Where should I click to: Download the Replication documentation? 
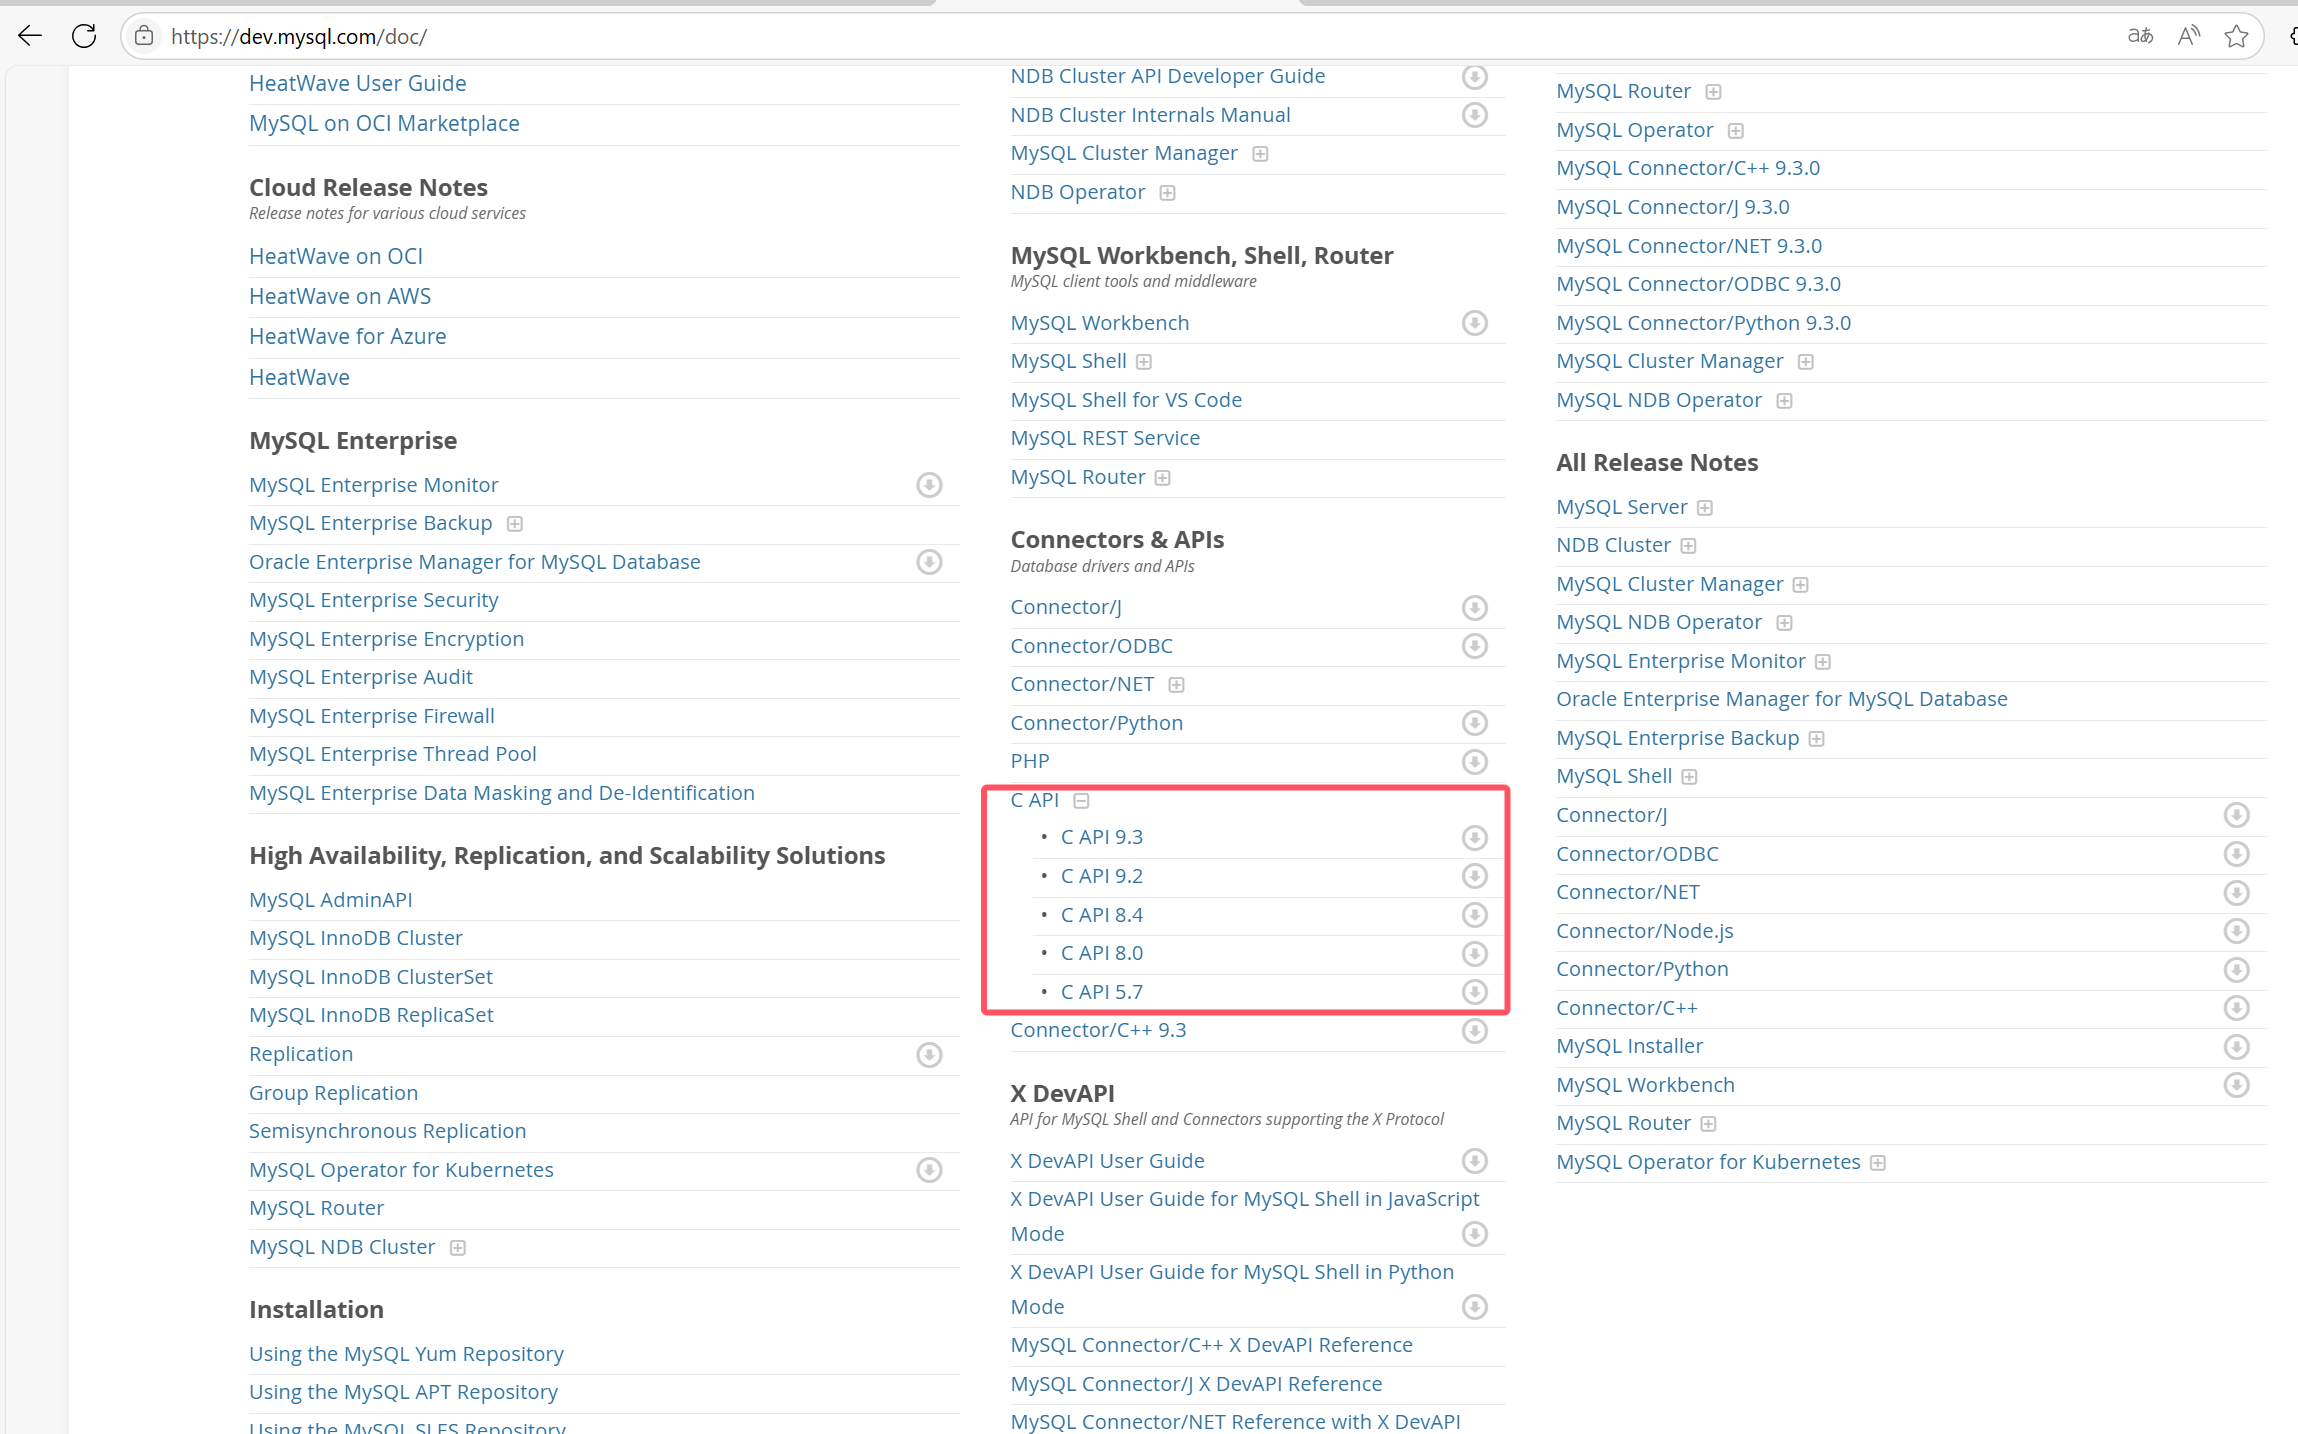(928, 1054)
